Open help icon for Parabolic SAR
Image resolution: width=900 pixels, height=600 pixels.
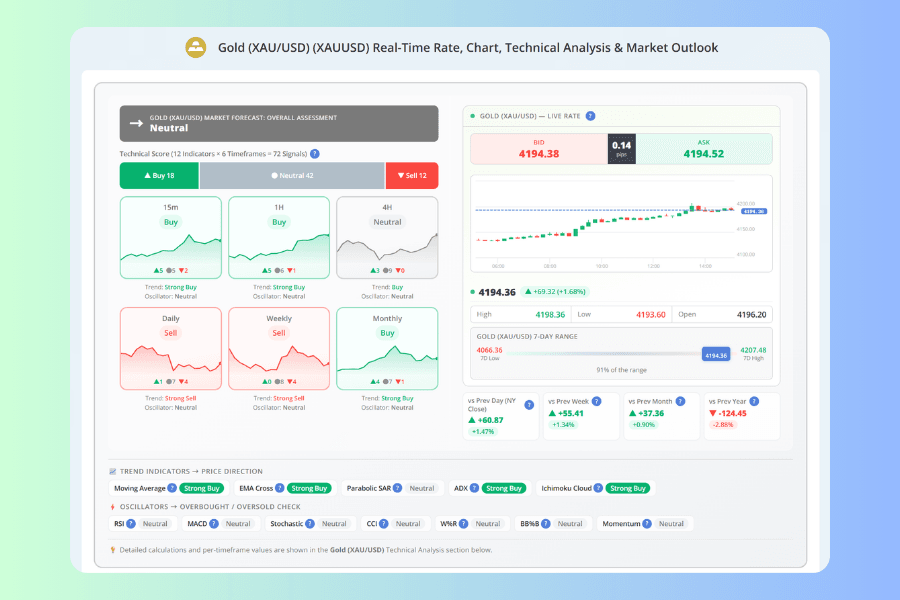(x=397, y=488)
